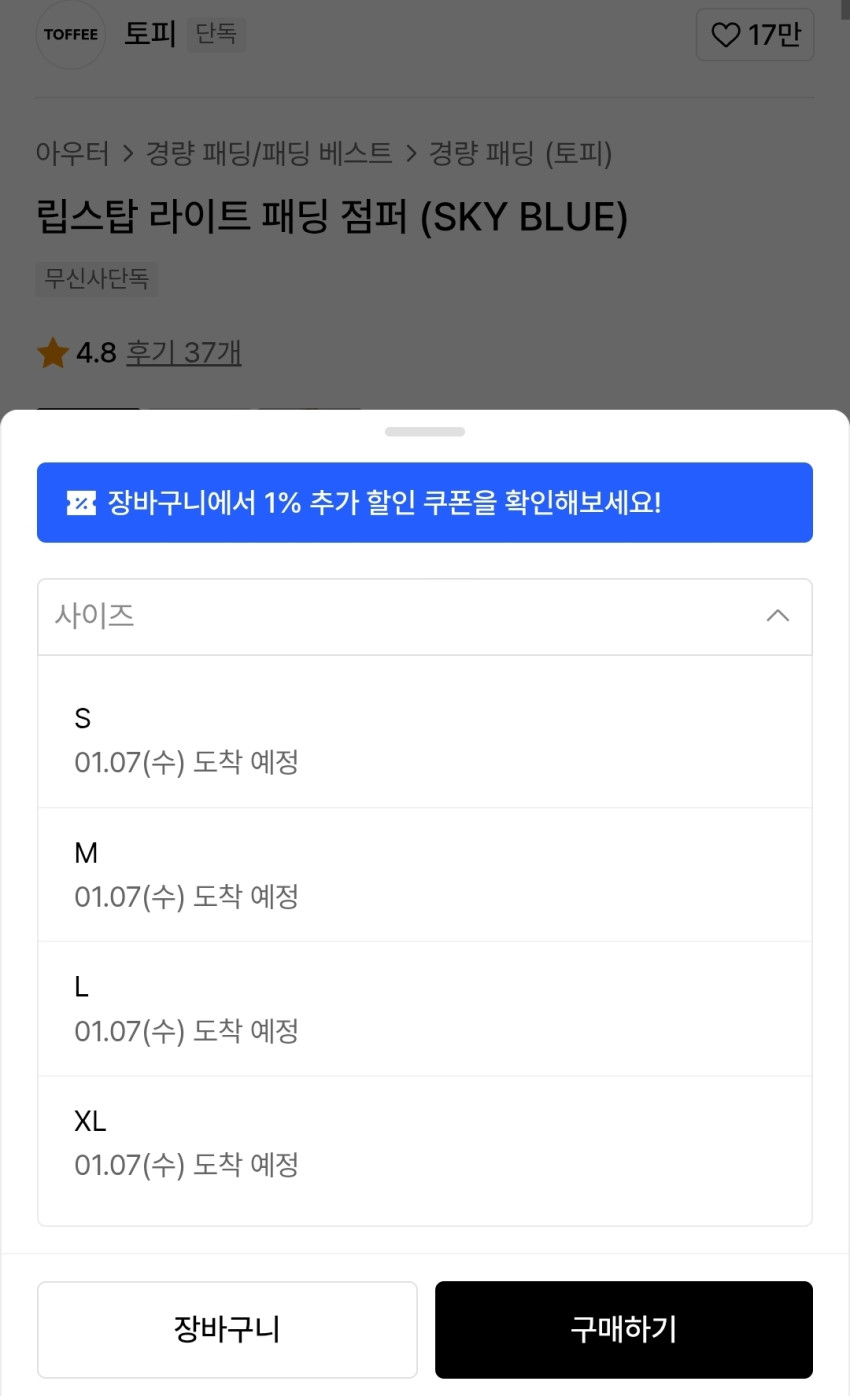Add item via 장바구니 button
850x1396 pixels.
(227, 1330)
